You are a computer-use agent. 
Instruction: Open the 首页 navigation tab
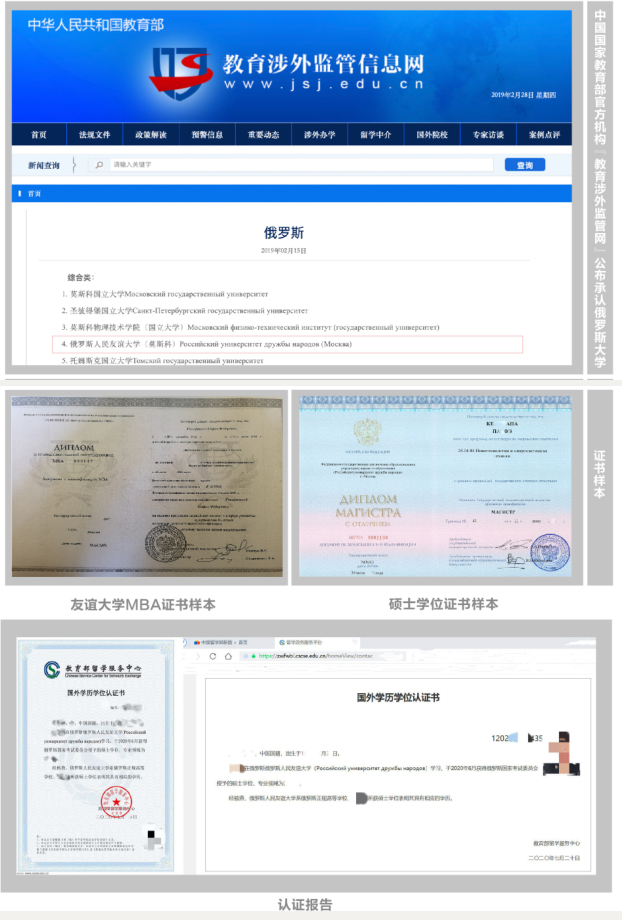pos(39,134)
